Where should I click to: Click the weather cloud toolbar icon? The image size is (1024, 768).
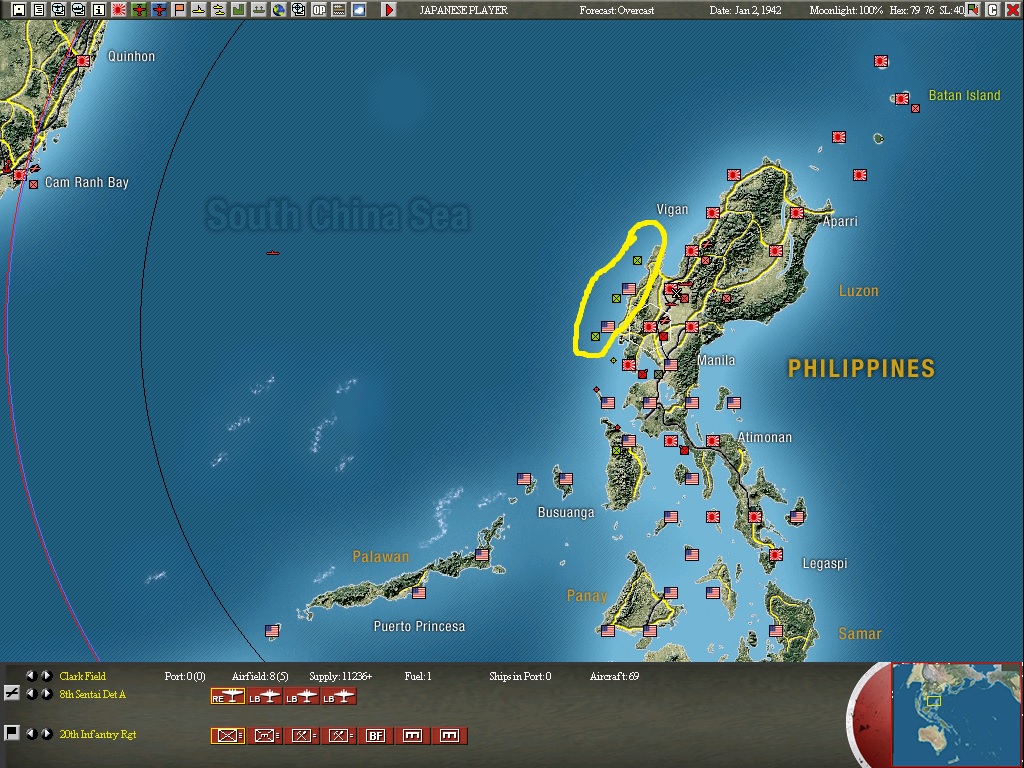coord(359,8)
